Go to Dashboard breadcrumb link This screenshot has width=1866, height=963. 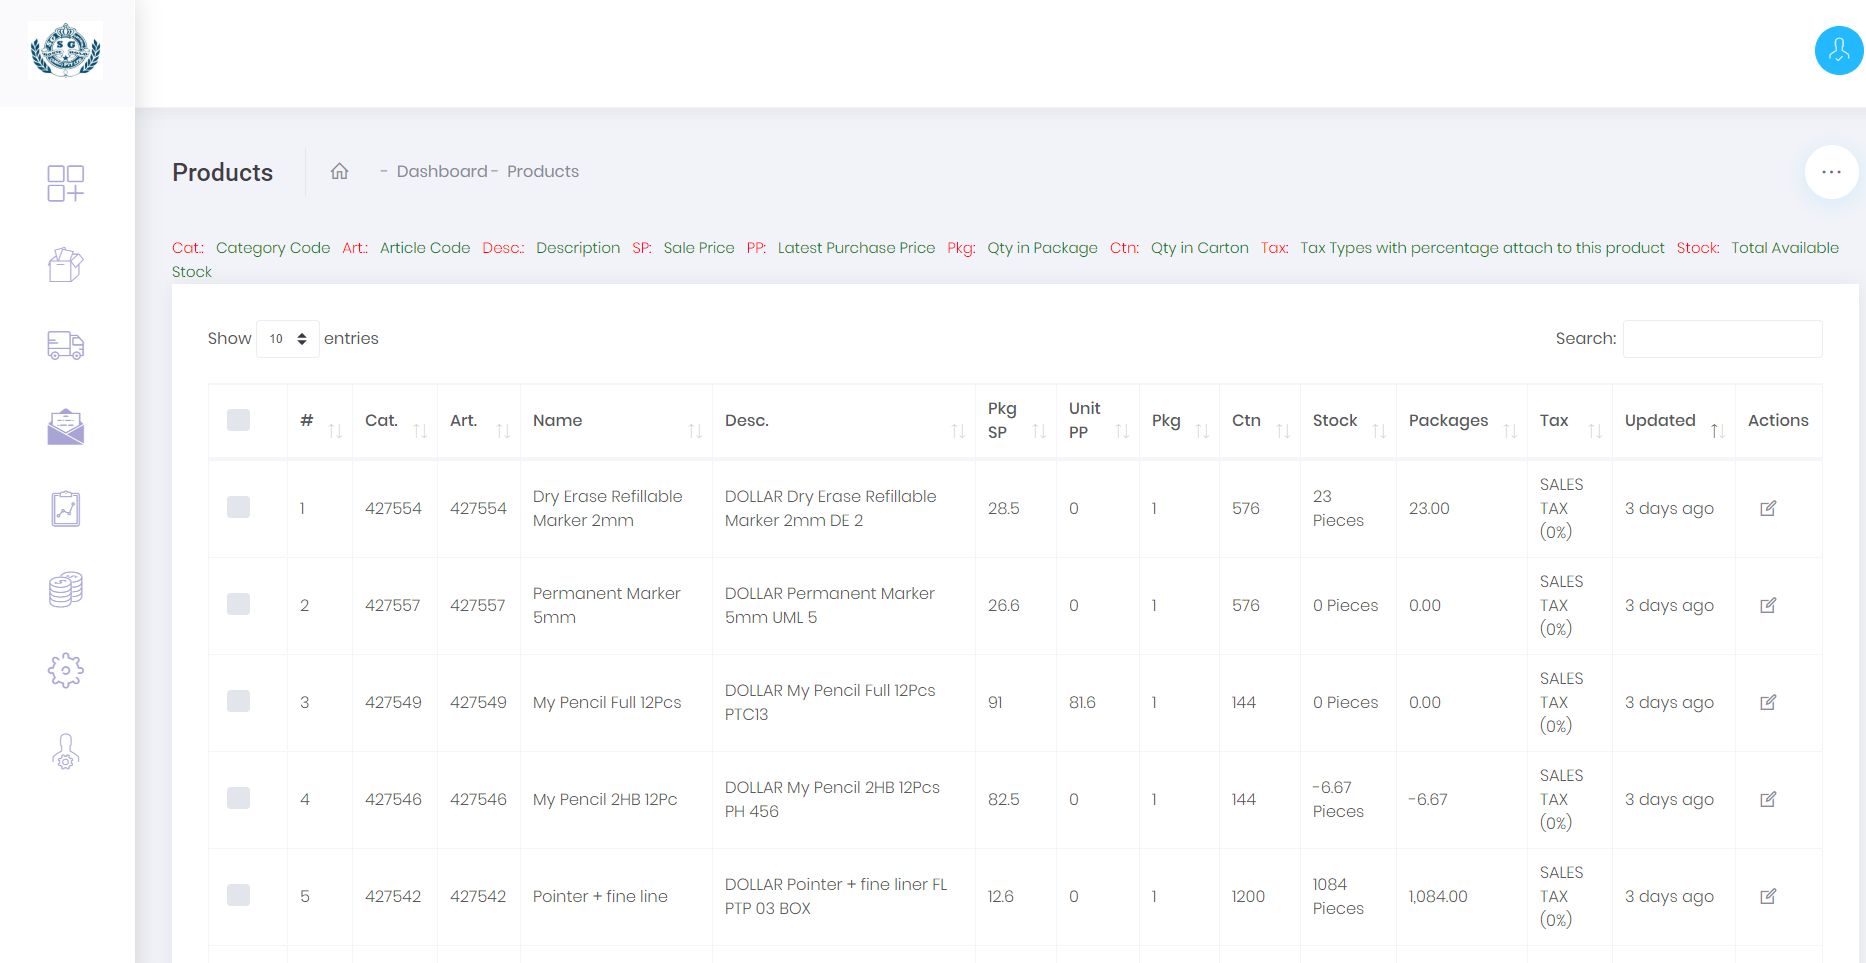coord(441,171)
